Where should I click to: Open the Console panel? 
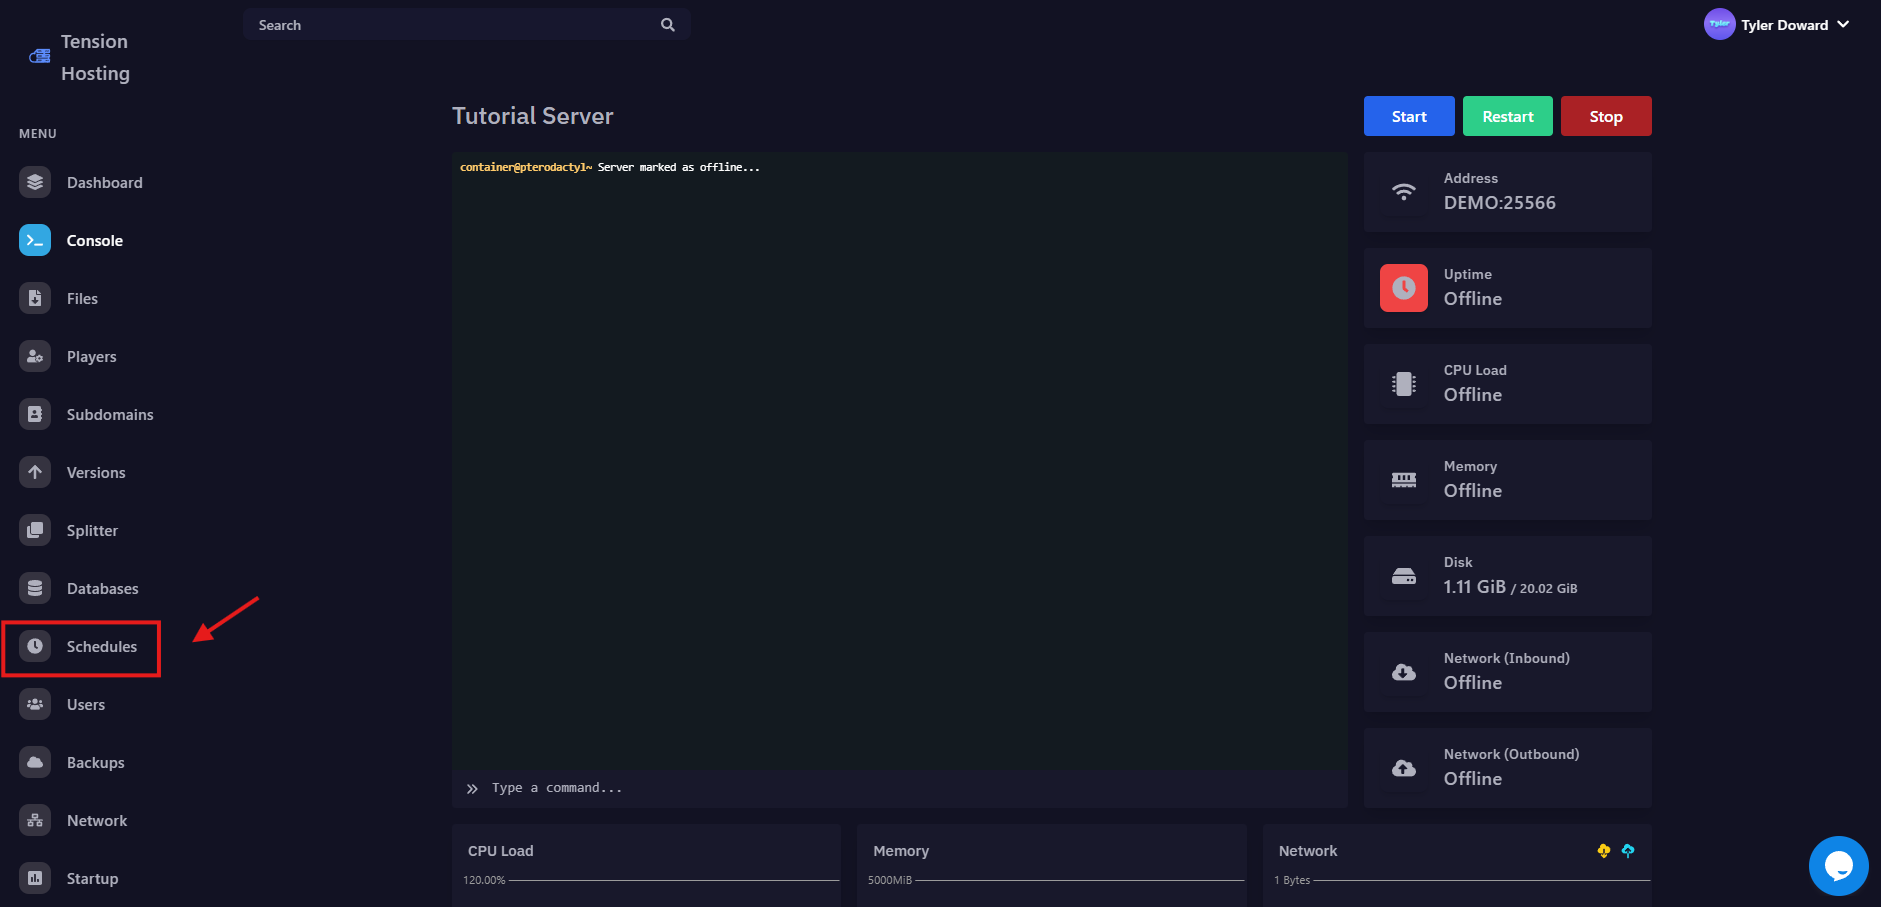(94, 240)
